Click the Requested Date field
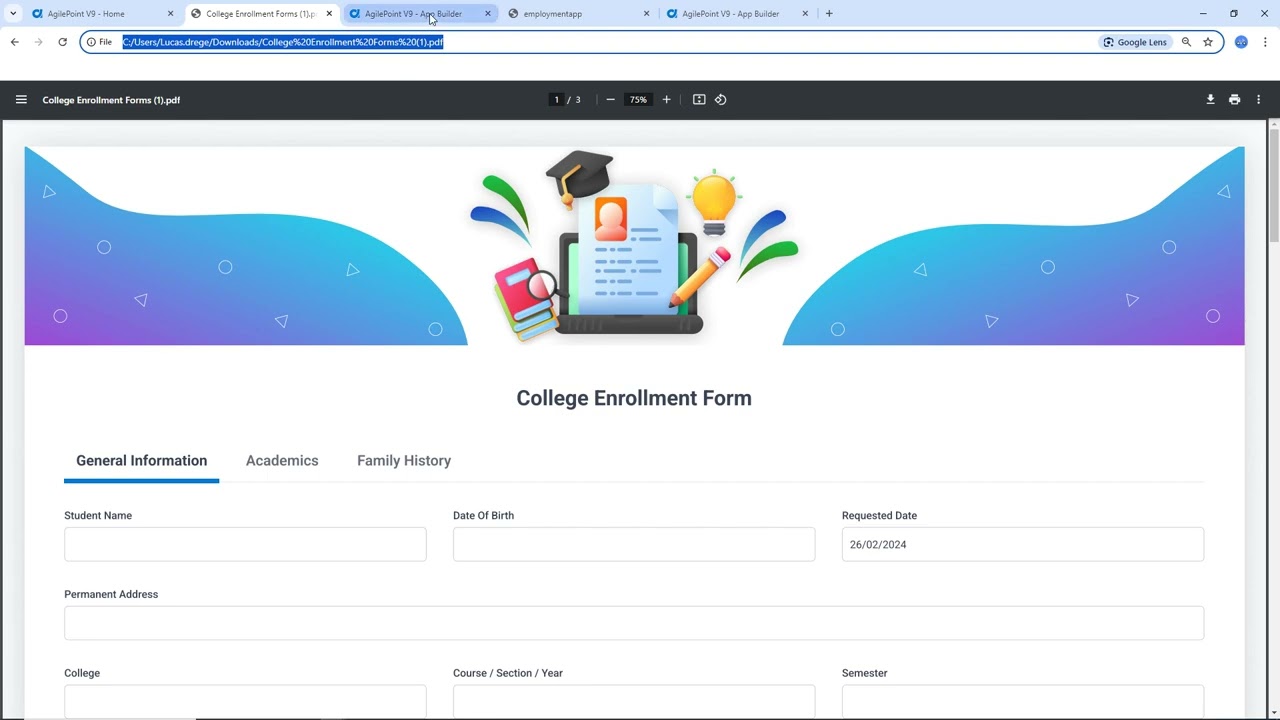This screenshot has width=1280, height=720. 1023,544
